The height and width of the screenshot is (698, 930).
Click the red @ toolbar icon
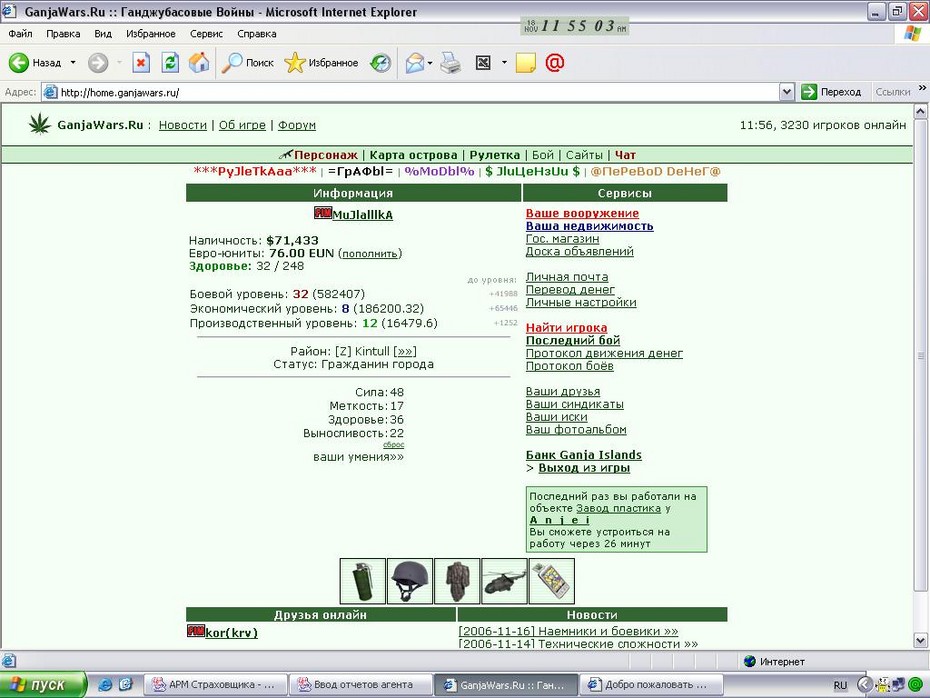(x=555, y=62)
